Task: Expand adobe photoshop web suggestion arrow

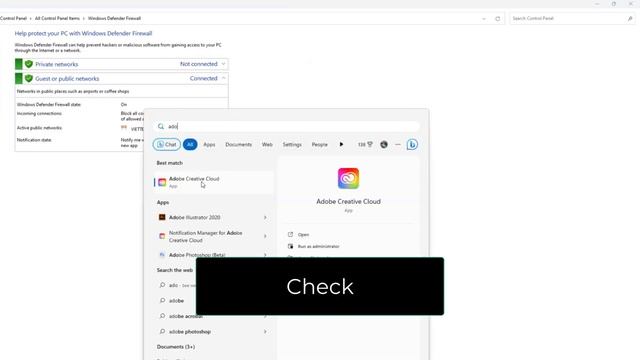Action: [265, 332]
